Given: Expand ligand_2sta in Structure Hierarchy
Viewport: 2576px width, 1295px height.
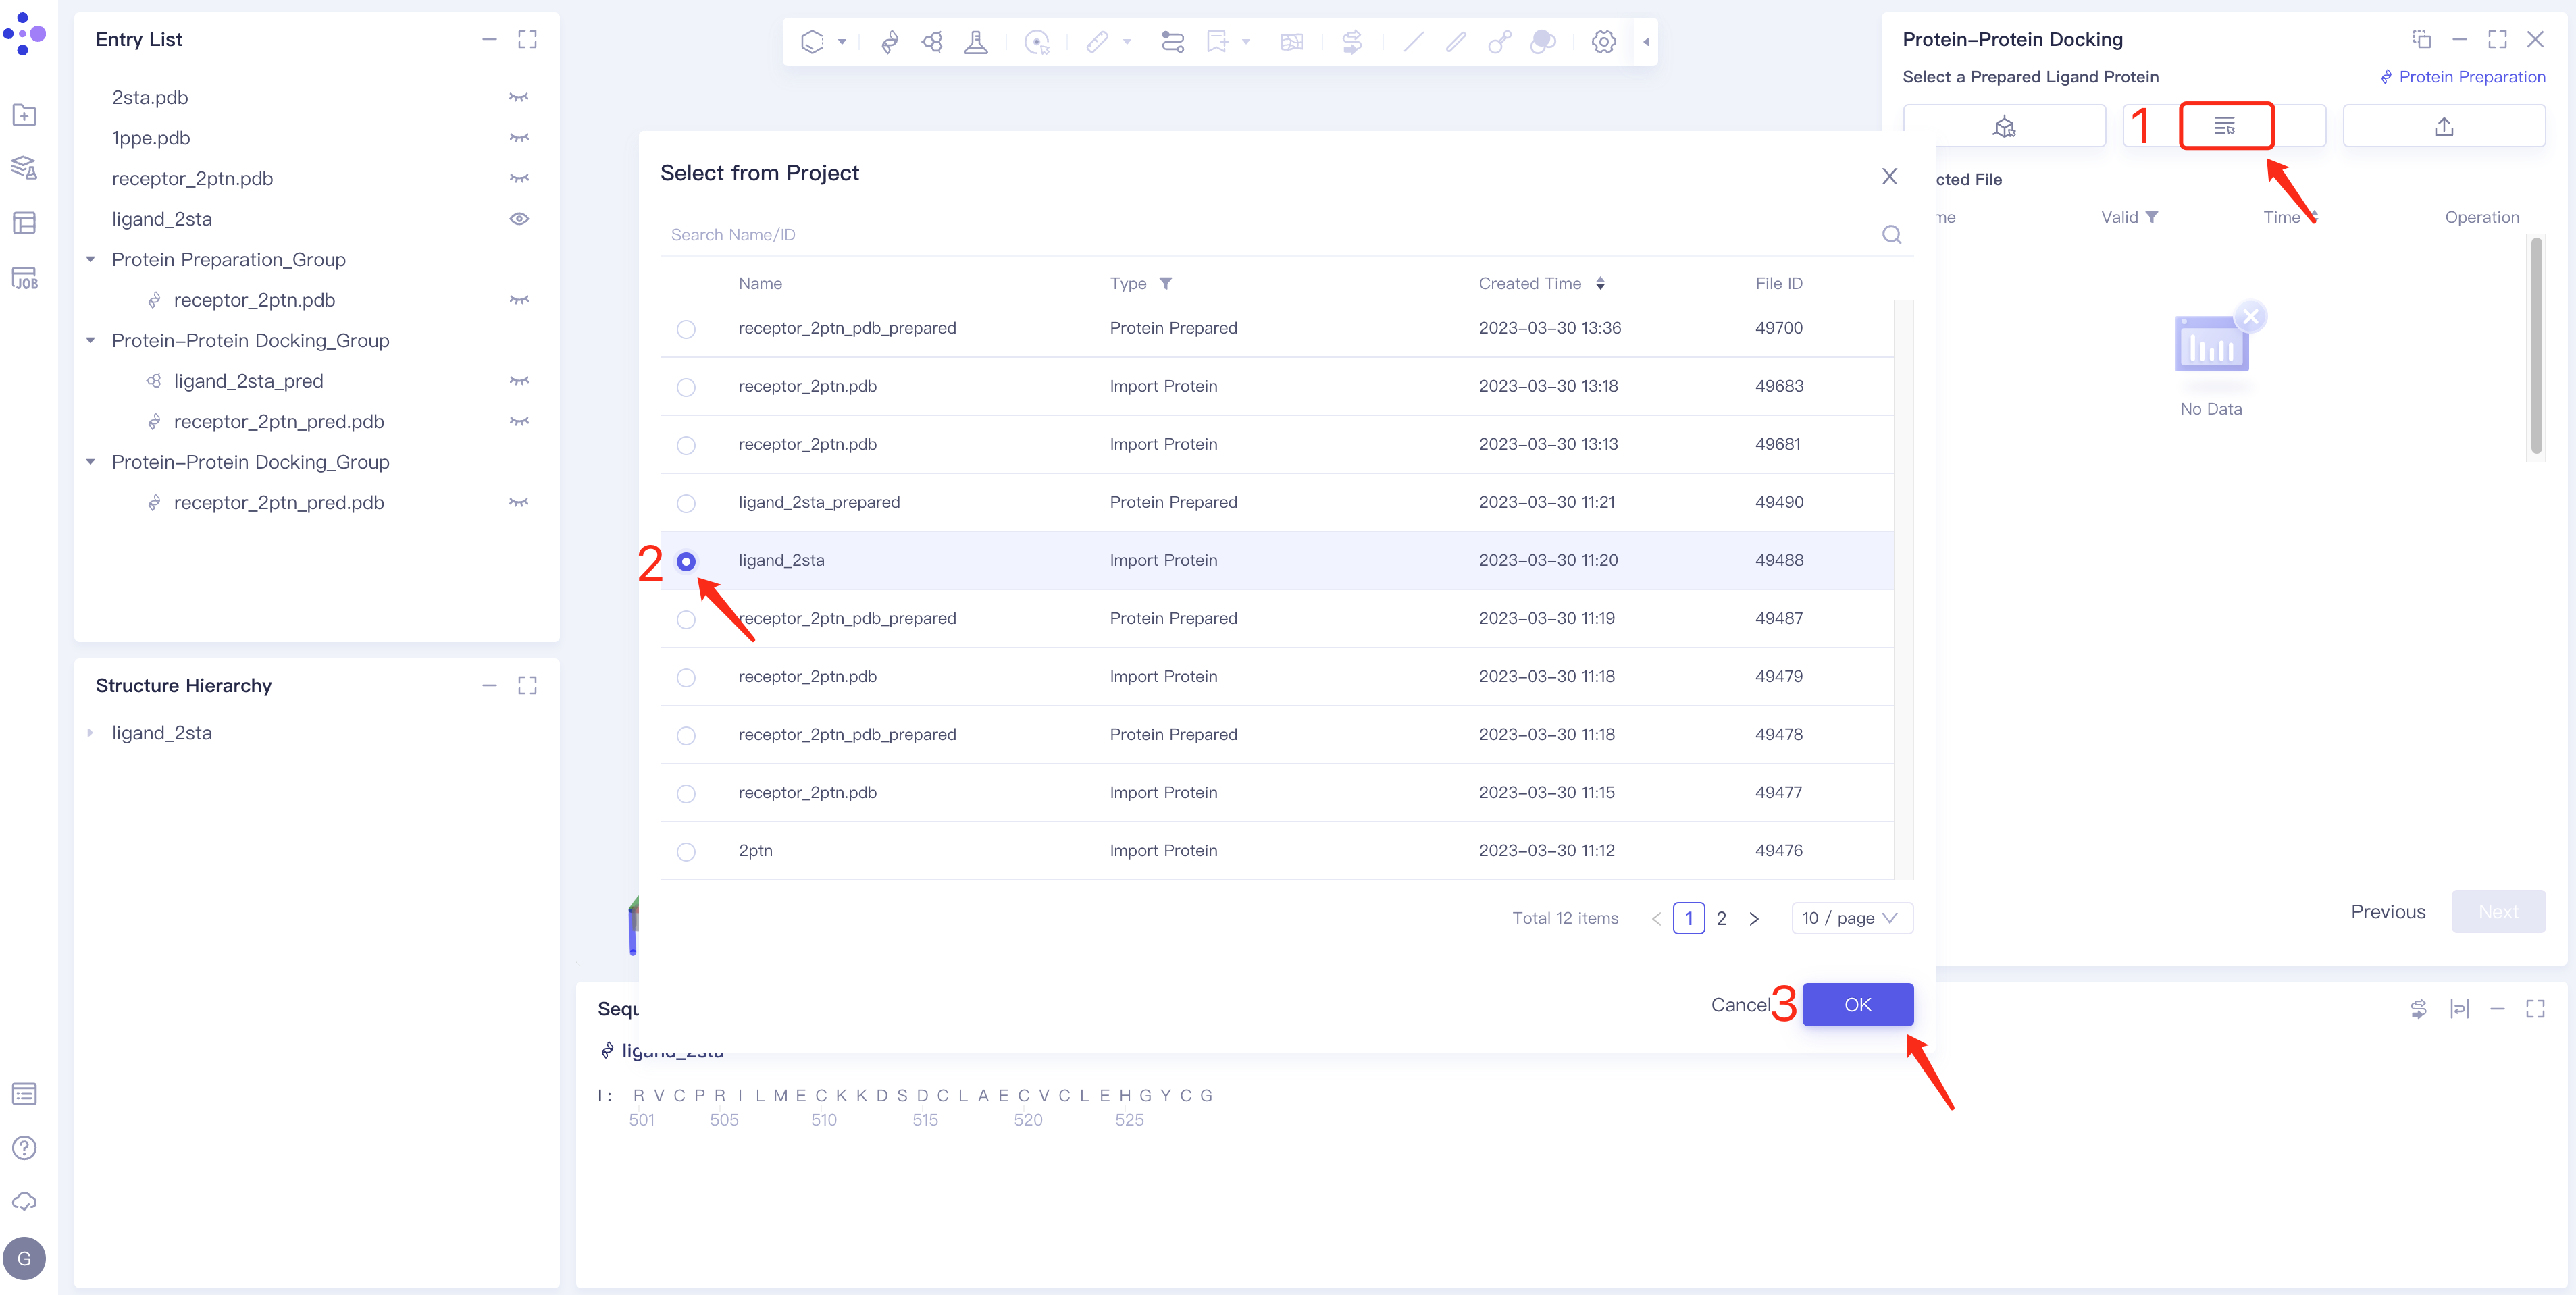Looking at the screenshot, I should [91, 733].
